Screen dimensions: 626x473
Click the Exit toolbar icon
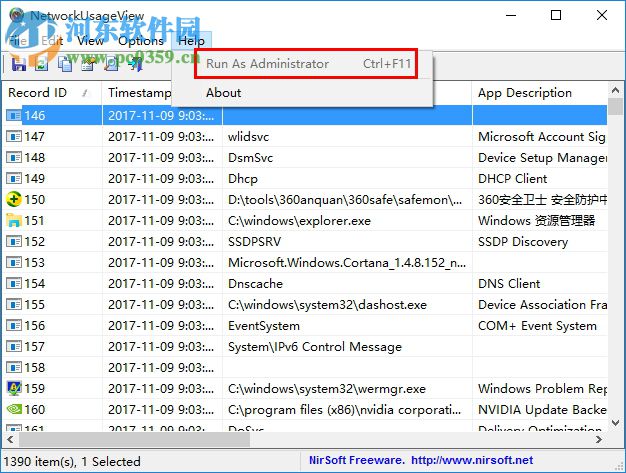coord(135,64)
